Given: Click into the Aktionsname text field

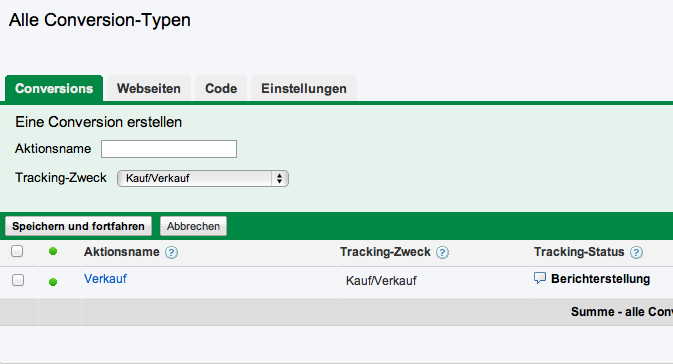Looking at the screenshot, I should click(169, 149).
